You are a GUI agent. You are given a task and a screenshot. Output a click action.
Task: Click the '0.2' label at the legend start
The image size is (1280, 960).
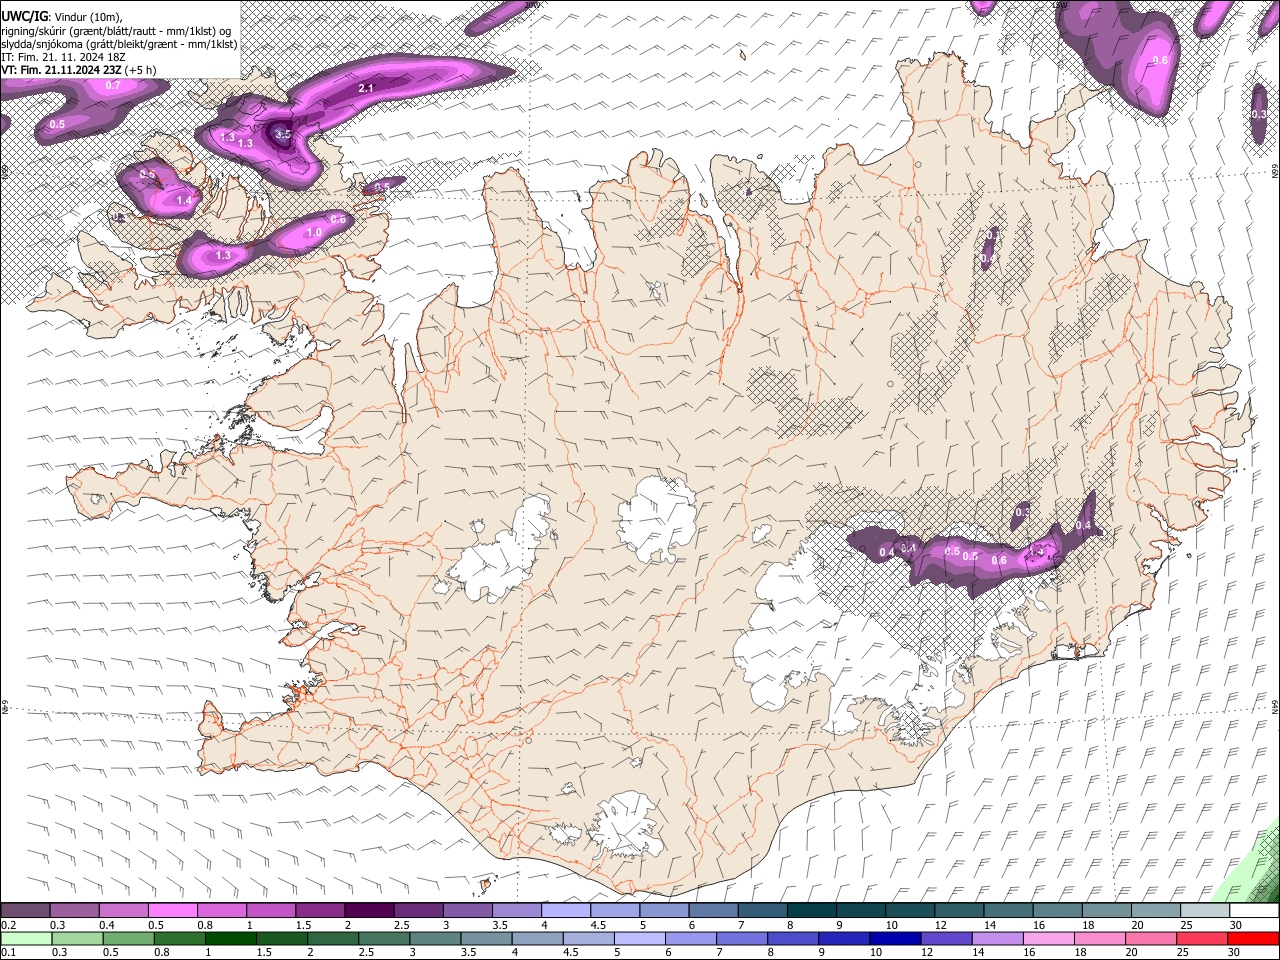click(x=9, y=925)
